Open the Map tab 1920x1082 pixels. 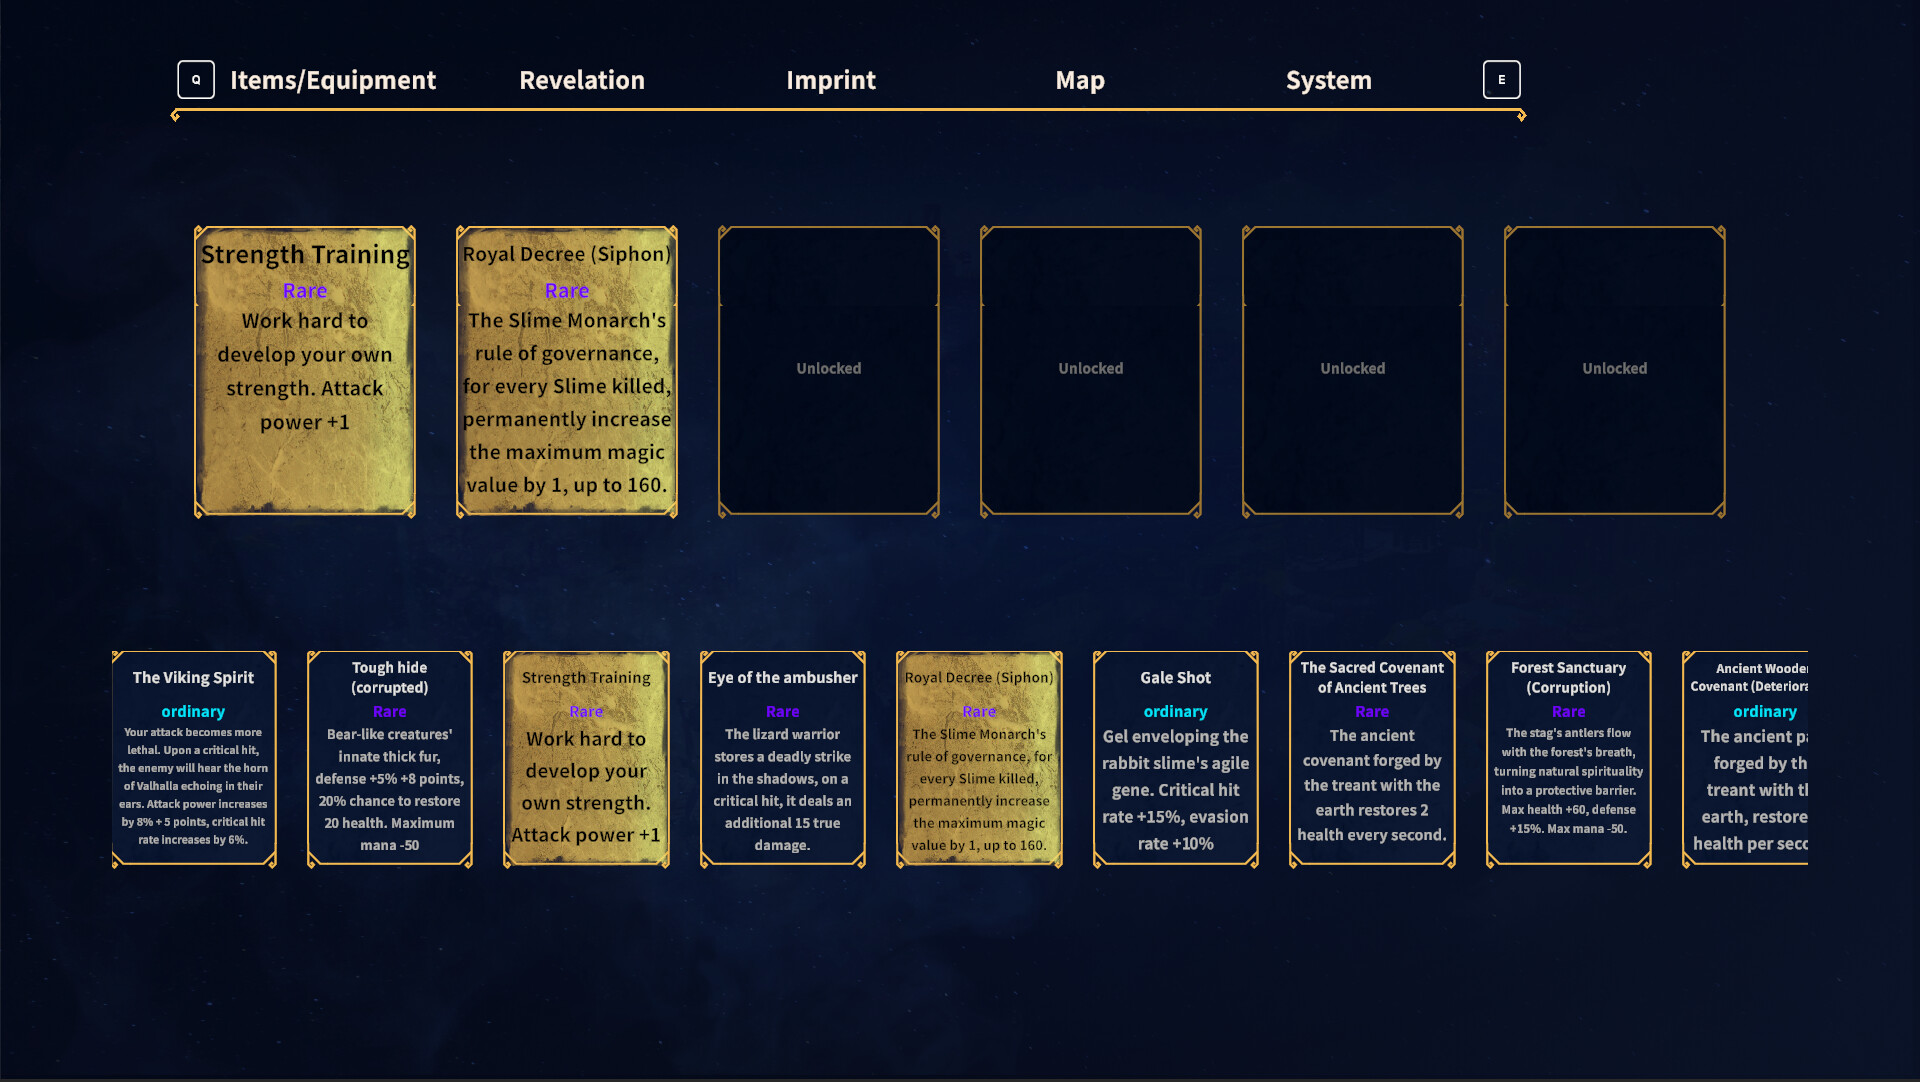point(1080,80)
